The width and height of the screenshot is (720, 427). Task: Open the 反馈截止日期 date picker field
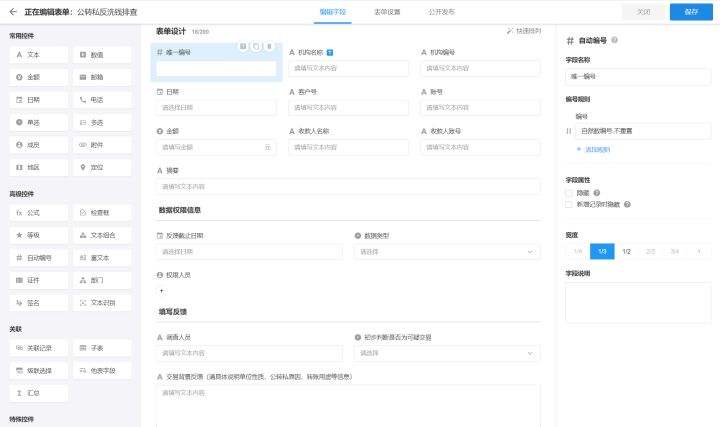(249, 252)
